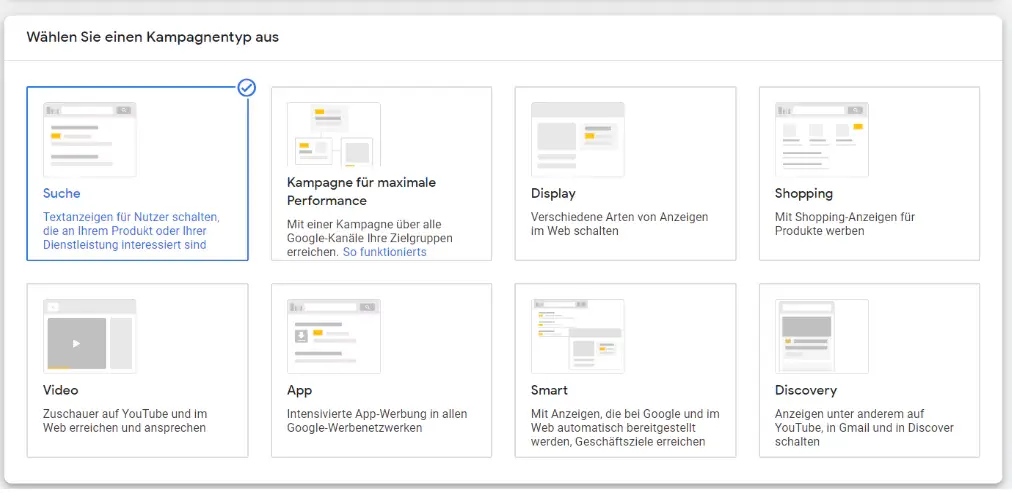Viewport: 1012px width, 493px height.
Task: Click the Display campaign illustration icon
Action: click(x=577, y=139)
